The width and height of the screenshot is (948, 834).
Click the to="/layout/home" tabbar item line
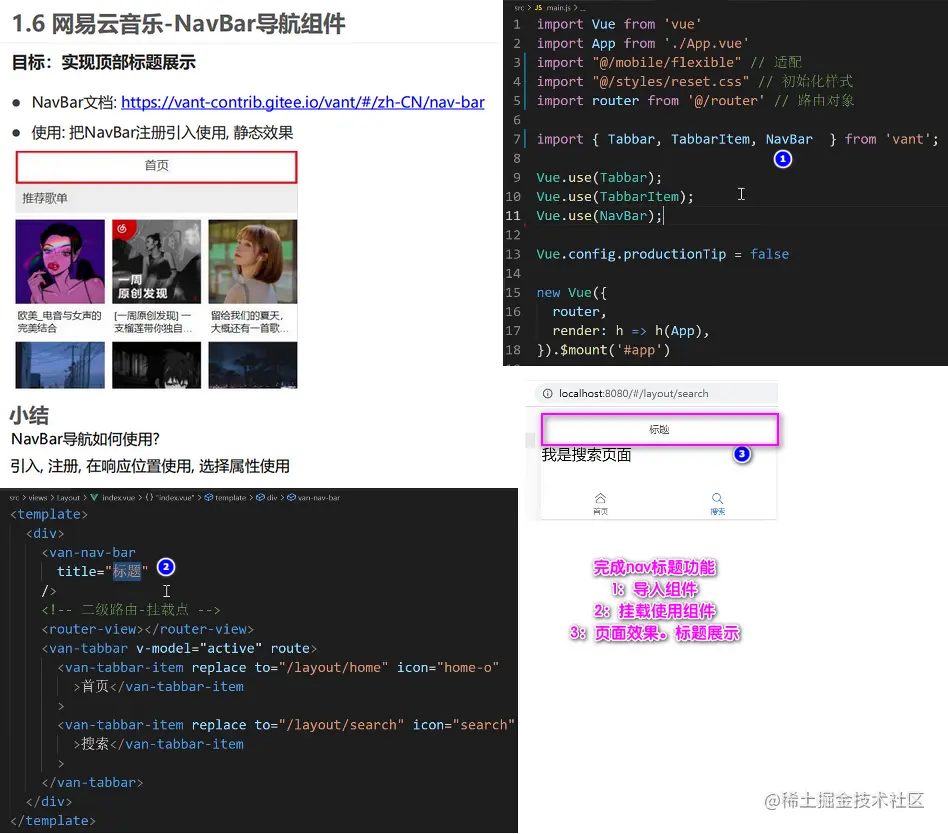click(278, 668)
